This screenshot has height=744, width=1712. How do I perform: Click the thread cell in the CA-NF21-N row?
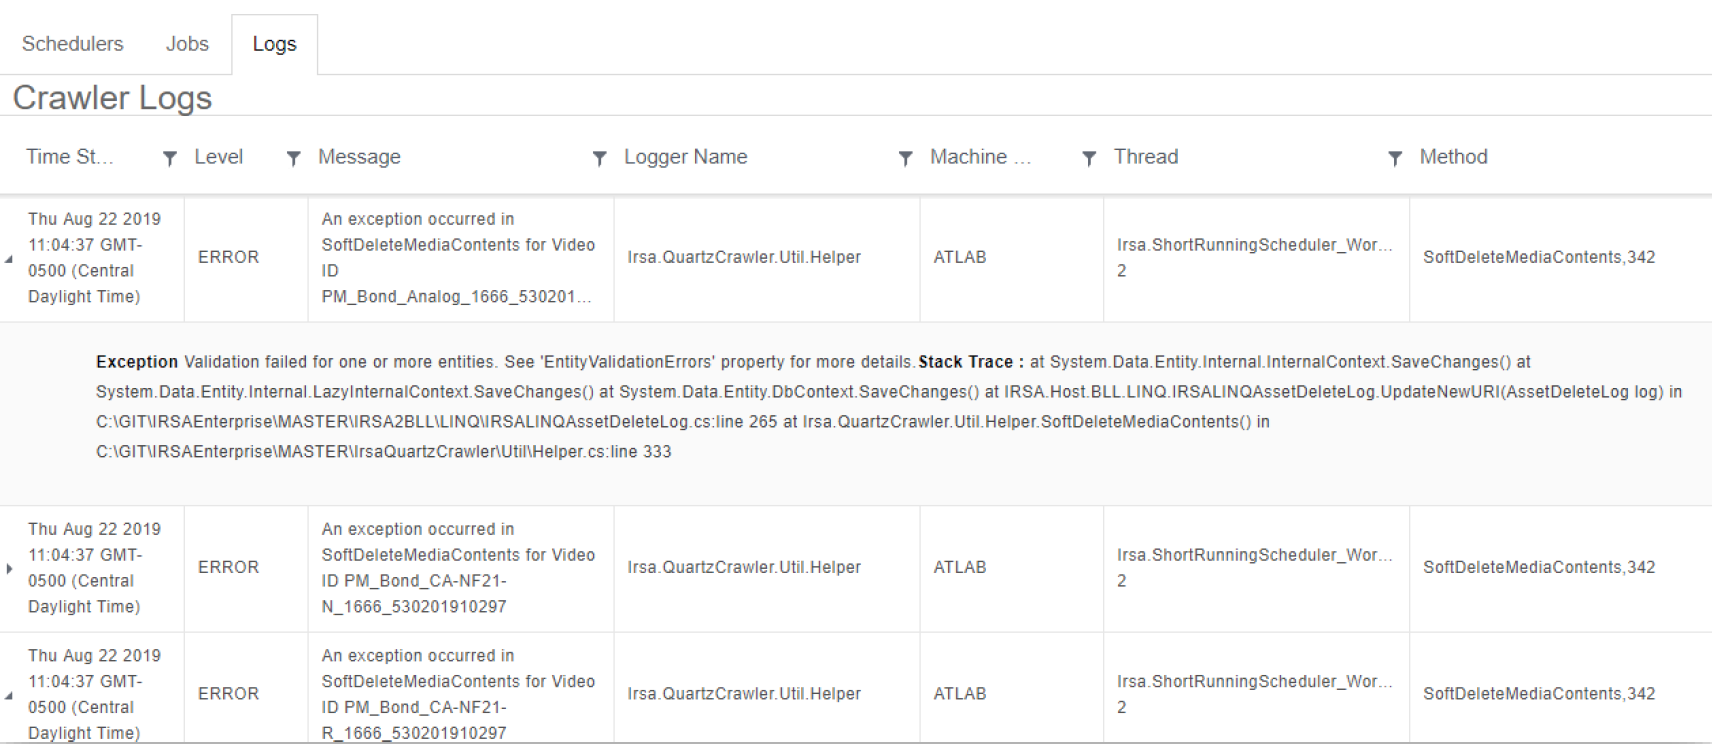pos(1255,568)
